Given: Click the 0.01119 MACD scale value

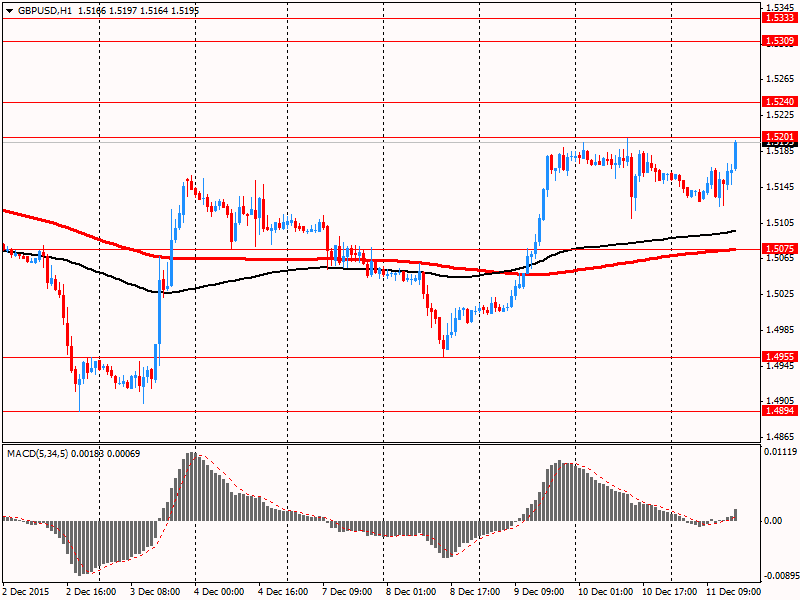Looking at the screenshot, I should pyautogui.click(x=780, y=452).
